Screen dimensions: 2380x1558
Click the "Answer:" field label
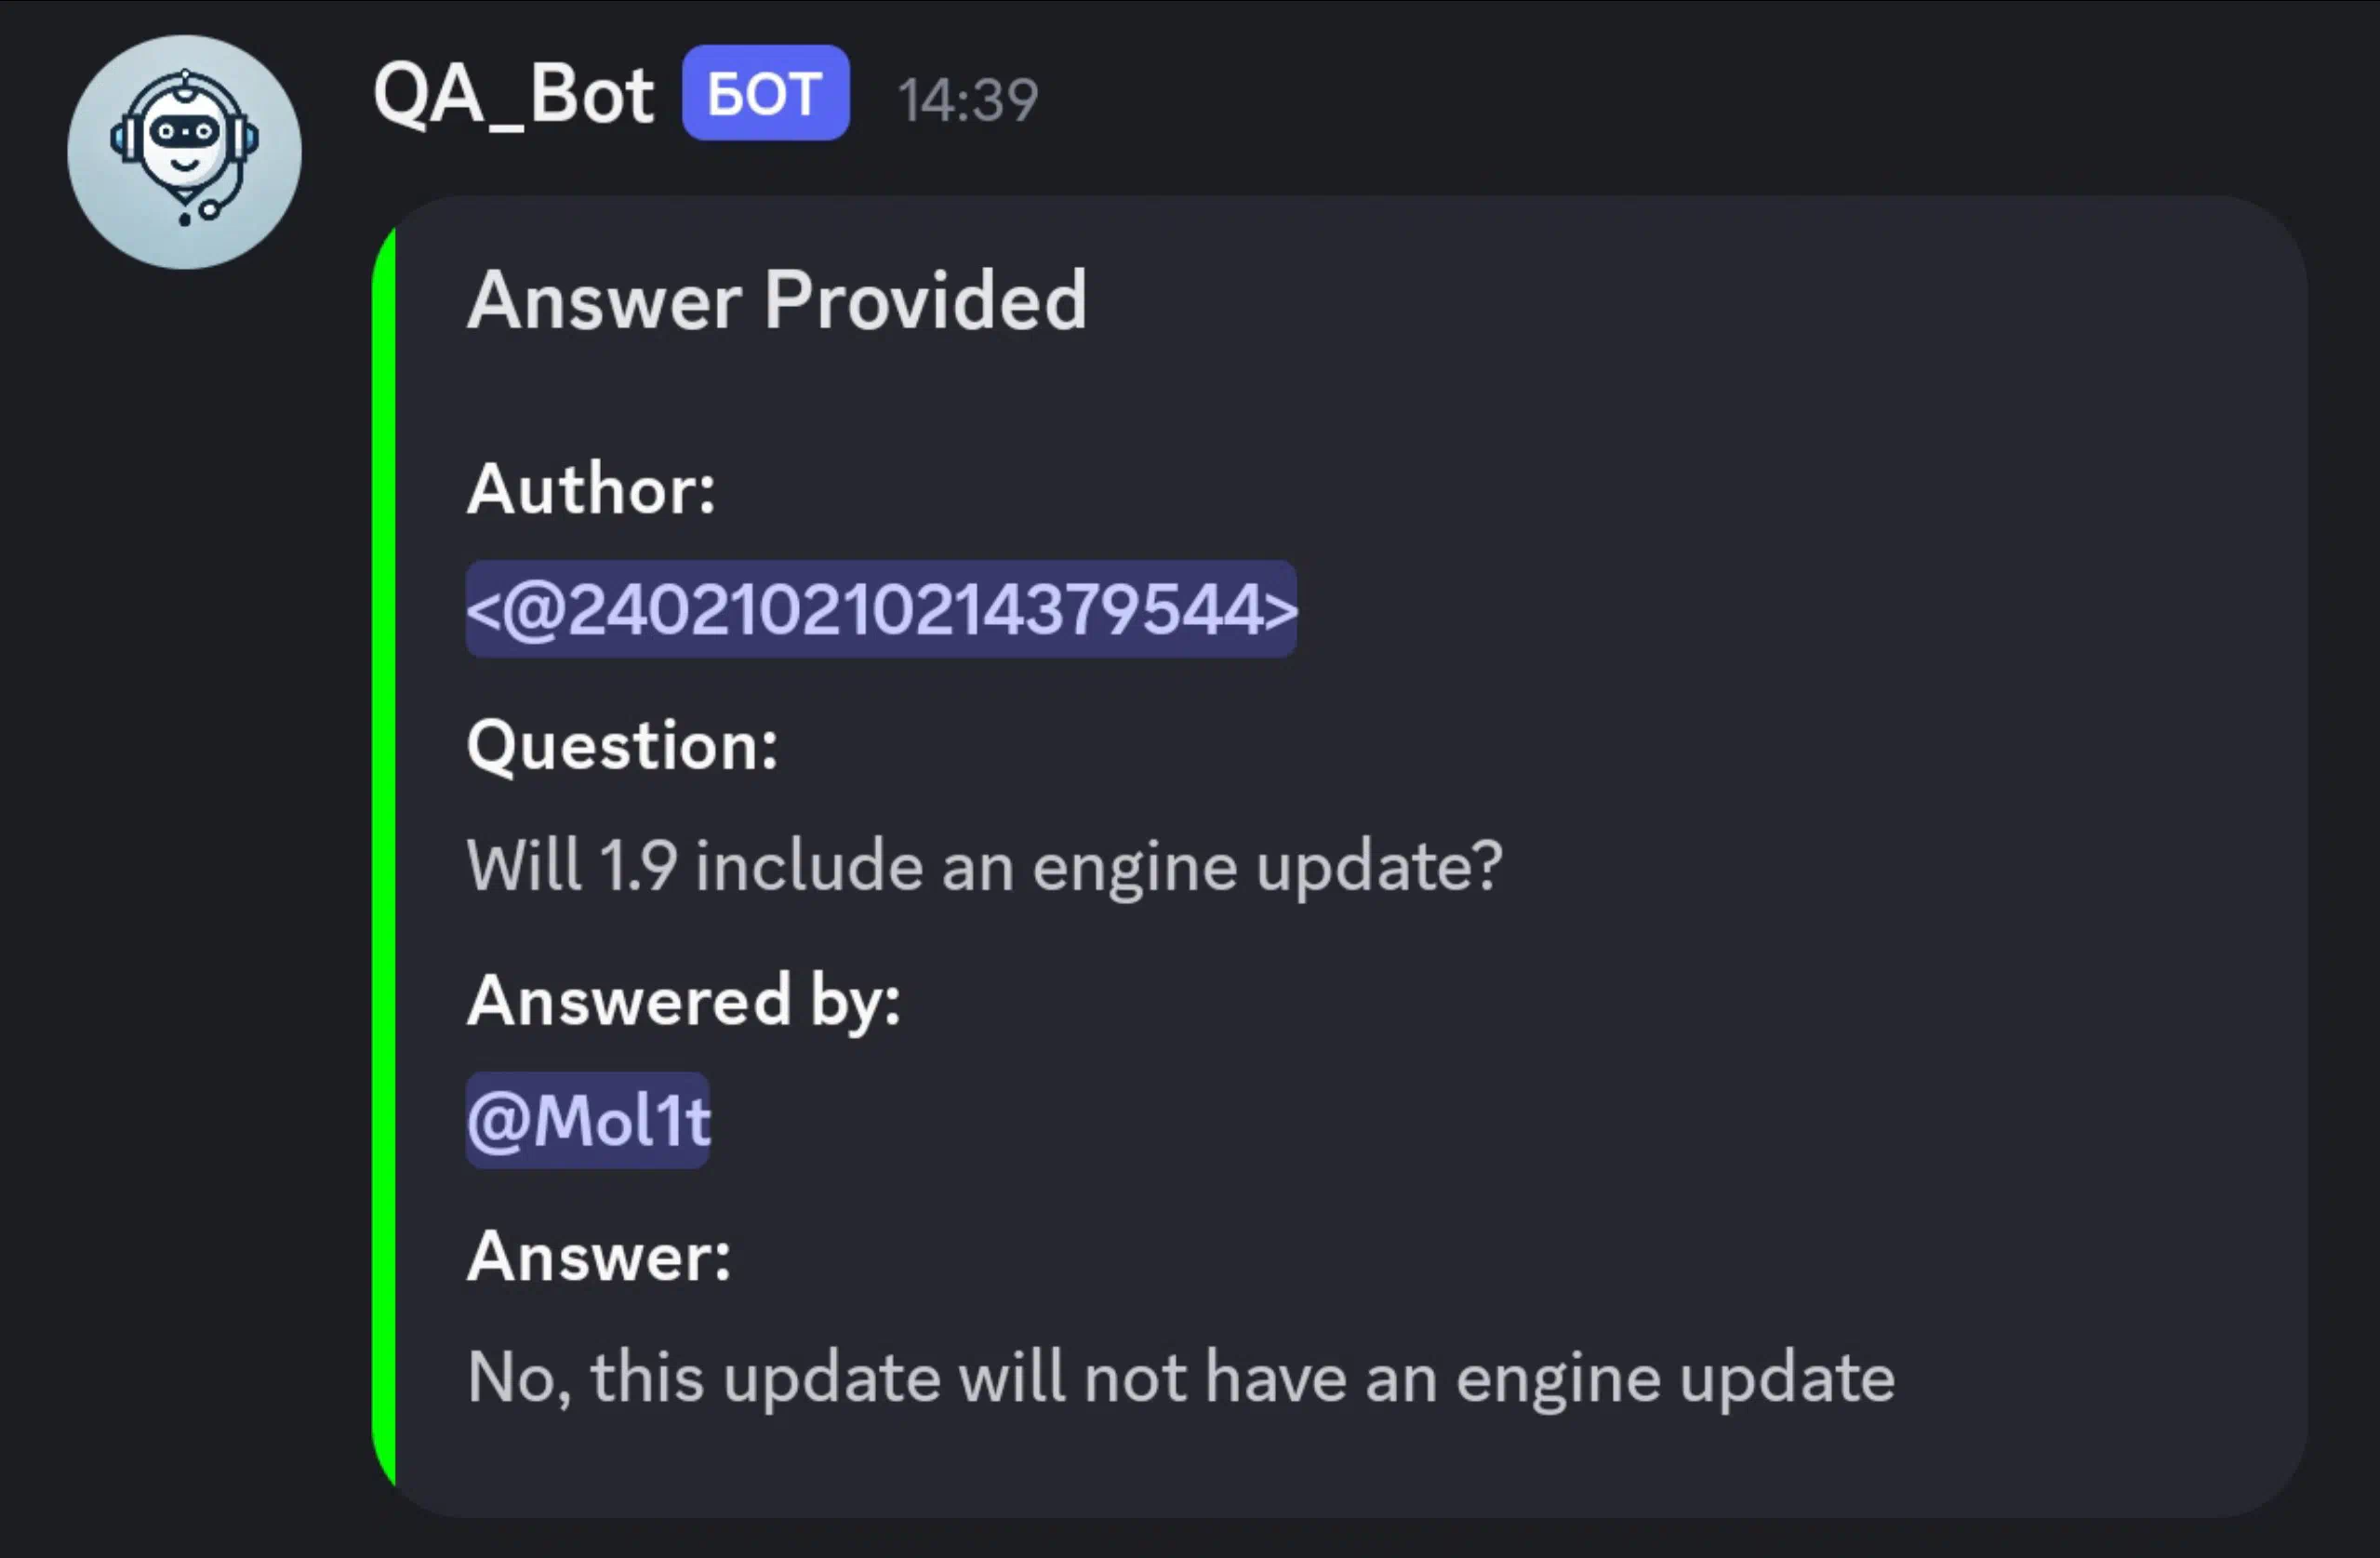point(599,1257)
